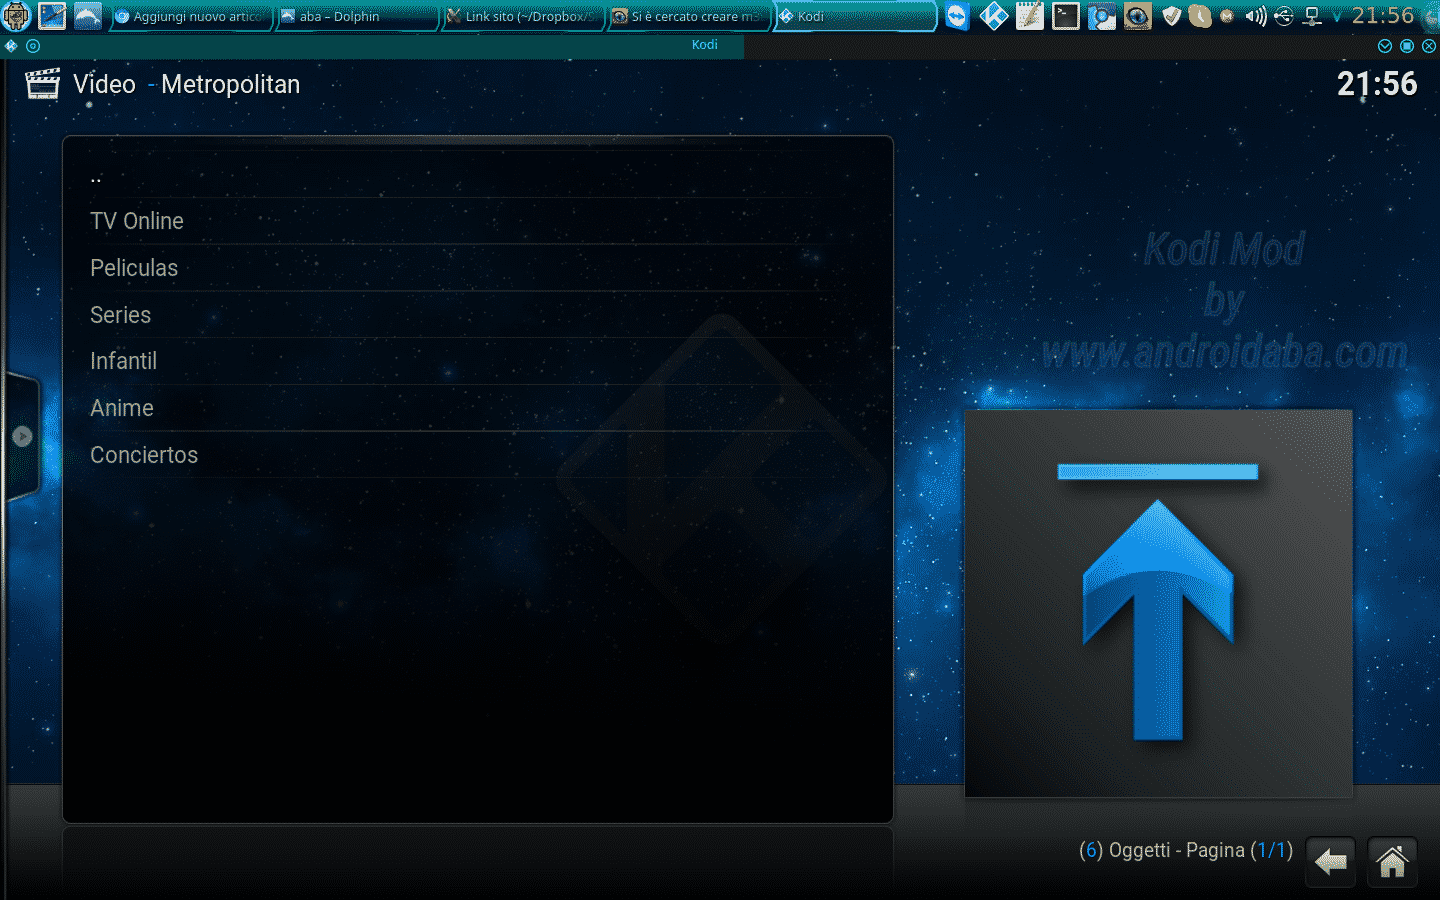Switch to 'aba – Dolphin' task
This screenshot has height=900, width=1440.
[357, 16]
